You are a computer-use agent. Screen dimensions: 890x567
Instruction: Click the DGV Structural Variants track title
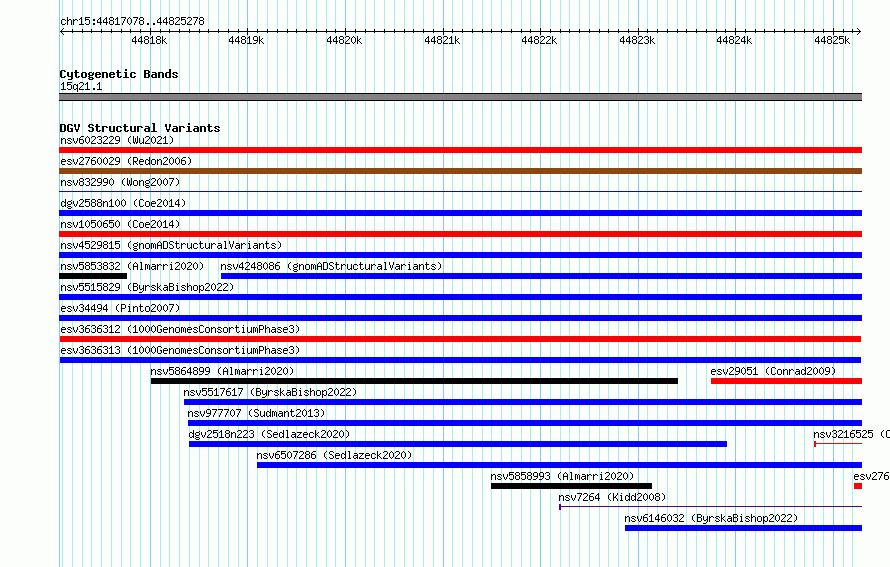click(140, 128)
